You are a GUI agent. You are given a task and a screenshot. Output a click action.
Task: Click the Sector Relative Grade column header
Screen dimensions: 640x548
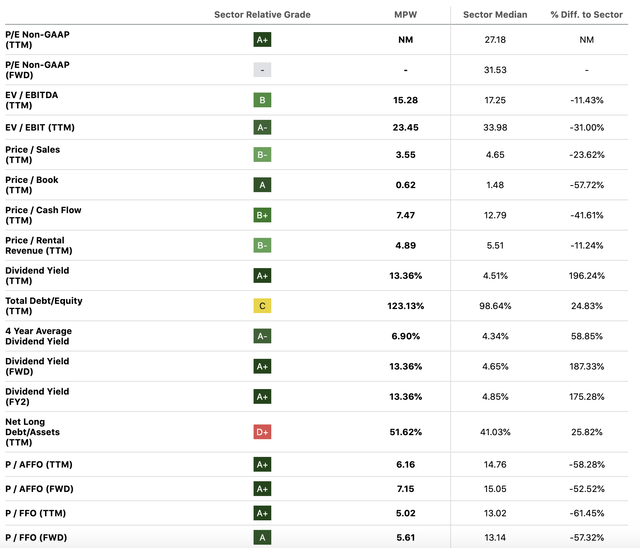263,14
